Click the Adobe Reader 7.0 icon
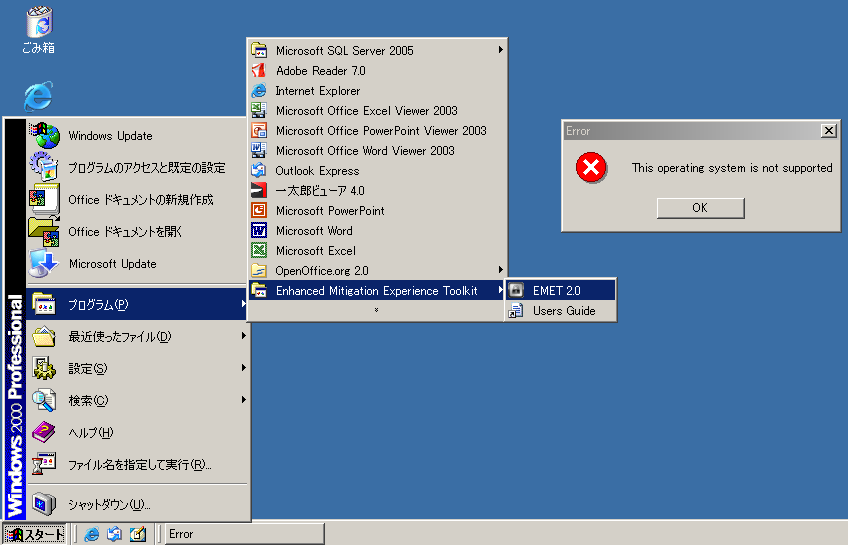 click(259, 70)
